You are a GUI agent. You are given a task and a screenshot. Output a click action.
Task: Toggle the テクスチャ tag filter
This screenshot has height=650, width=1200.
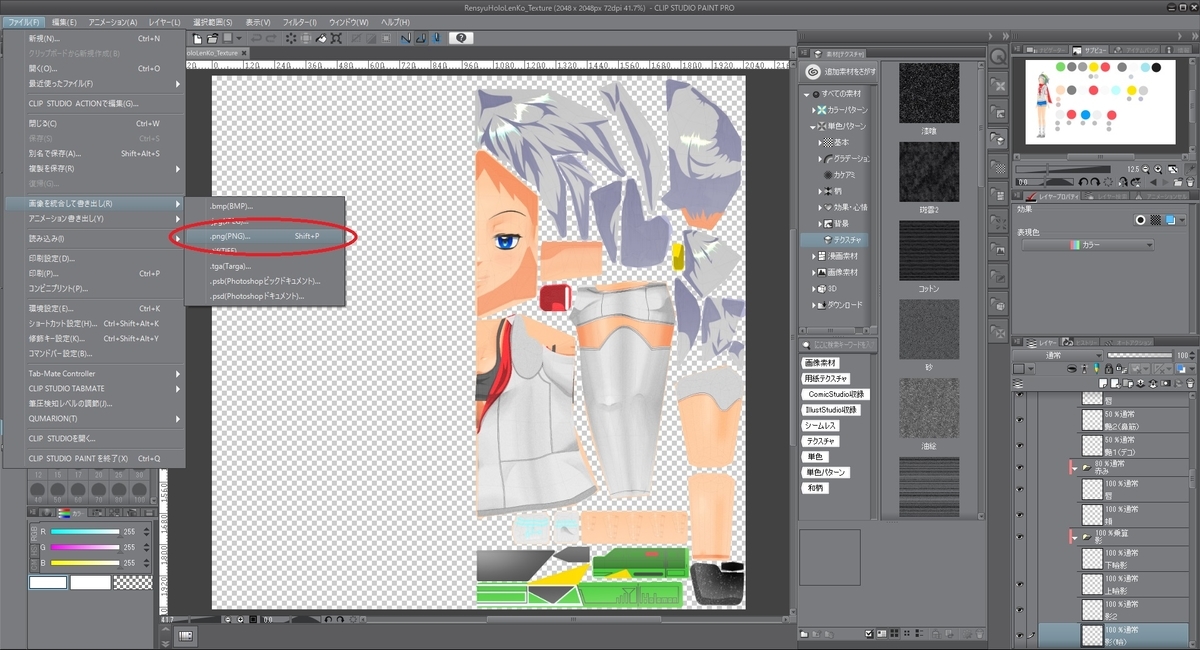(821, 441)
